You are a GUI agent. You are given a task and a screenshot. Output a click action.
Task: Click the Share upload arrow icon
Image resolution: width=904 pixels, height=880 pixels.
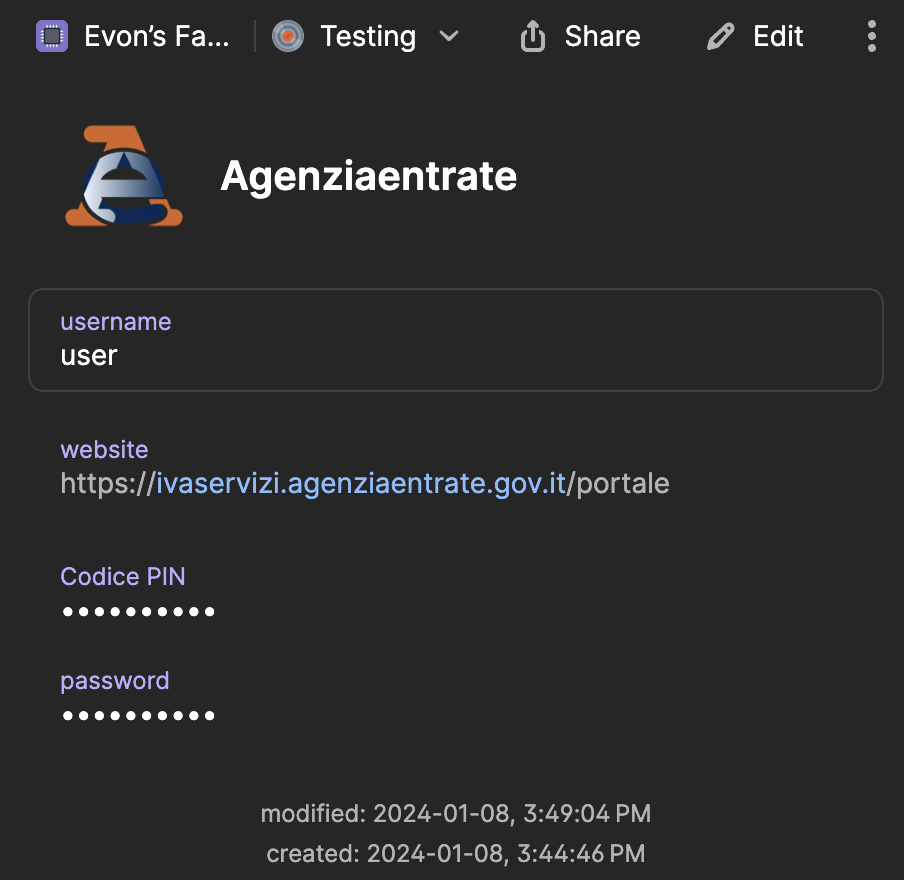533,37
